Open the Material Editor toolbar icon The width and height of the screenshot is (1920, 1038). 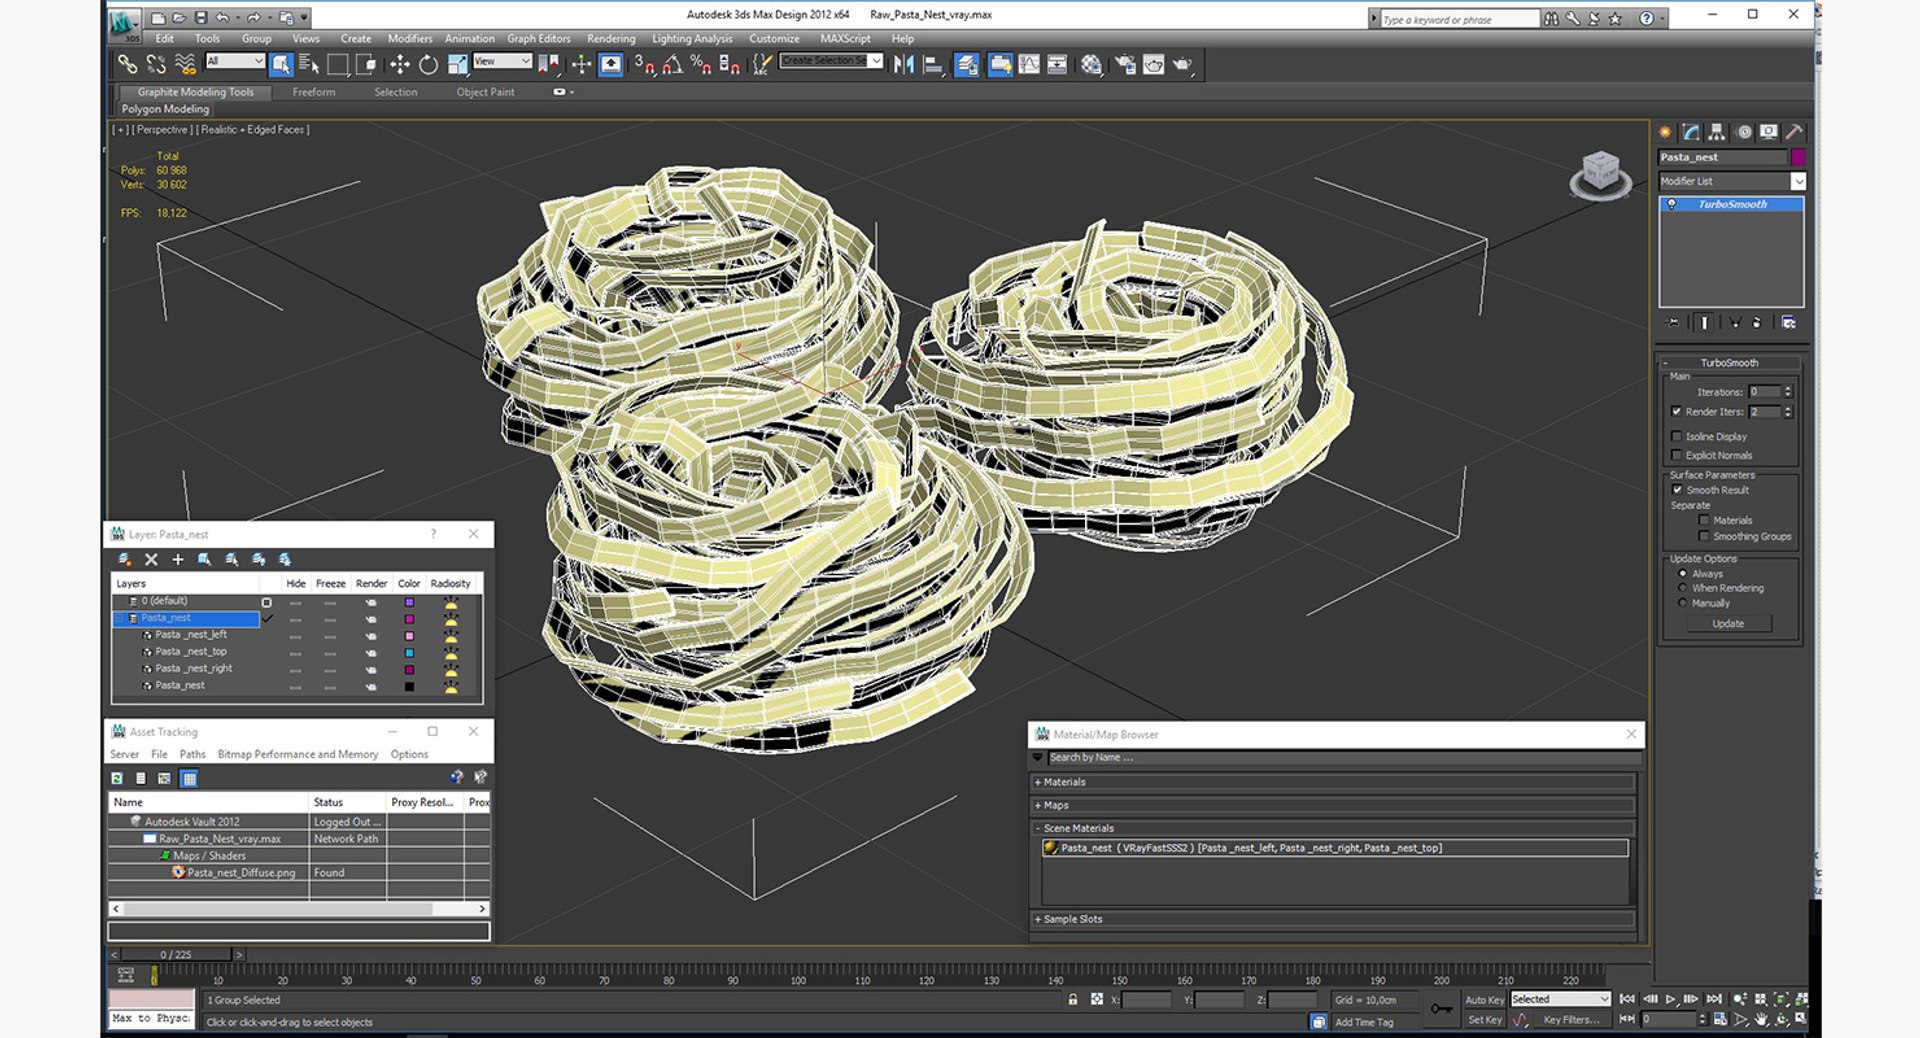click(1091, 65)
